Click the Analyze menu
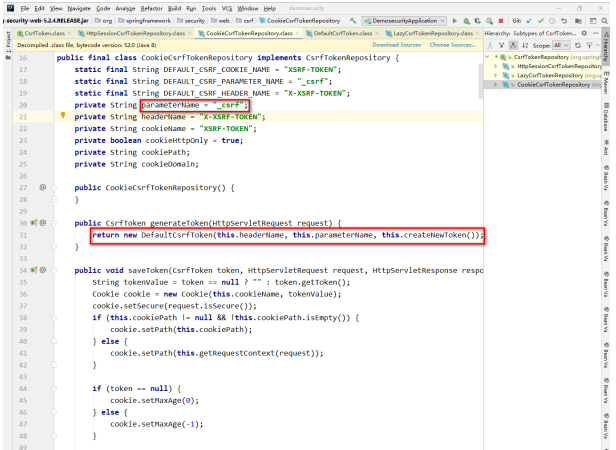616x450 pixels. pyautogui.click(x=125, y=8)
